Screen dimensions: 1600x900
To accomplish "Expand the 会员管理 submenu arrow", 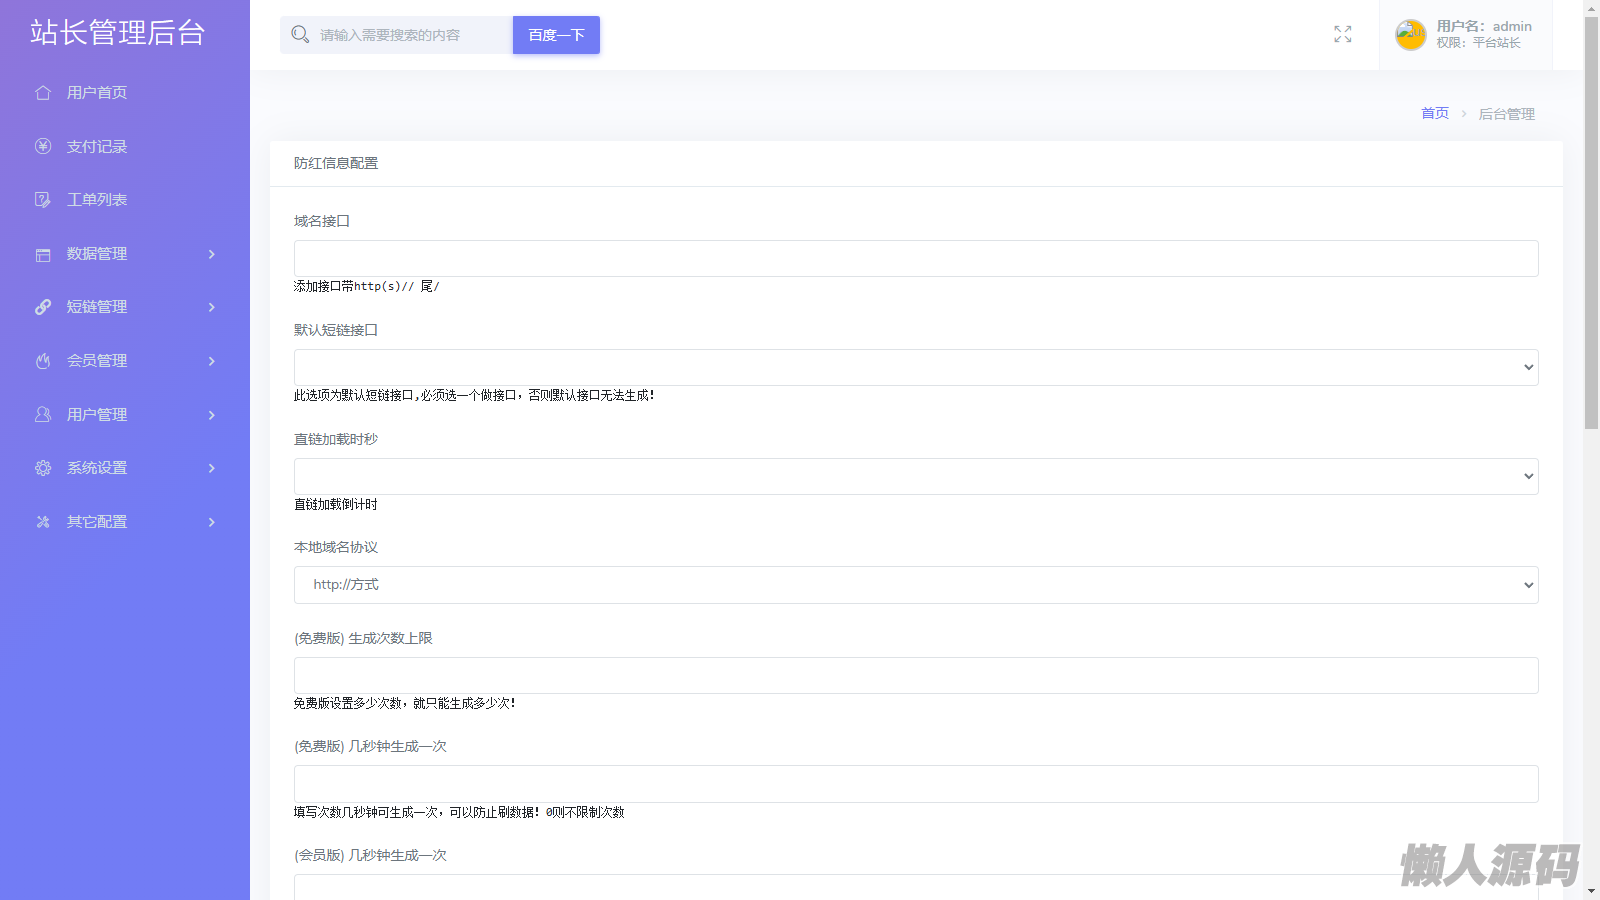I will pyautogui.click(x=212, y=361).
